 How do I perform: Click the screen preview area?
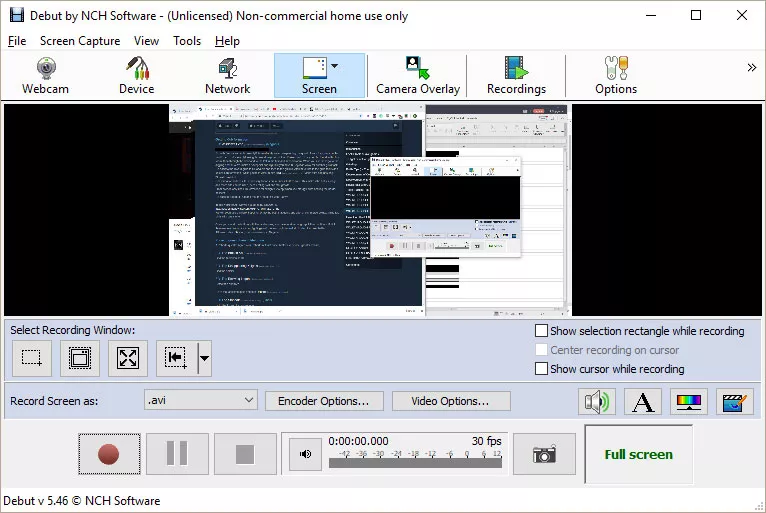point(383,210)
